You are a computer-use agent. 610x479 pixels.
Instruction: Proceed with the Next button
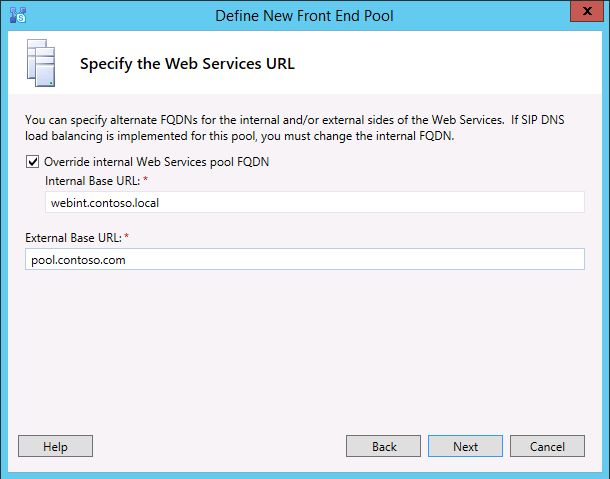click(465, 446)
